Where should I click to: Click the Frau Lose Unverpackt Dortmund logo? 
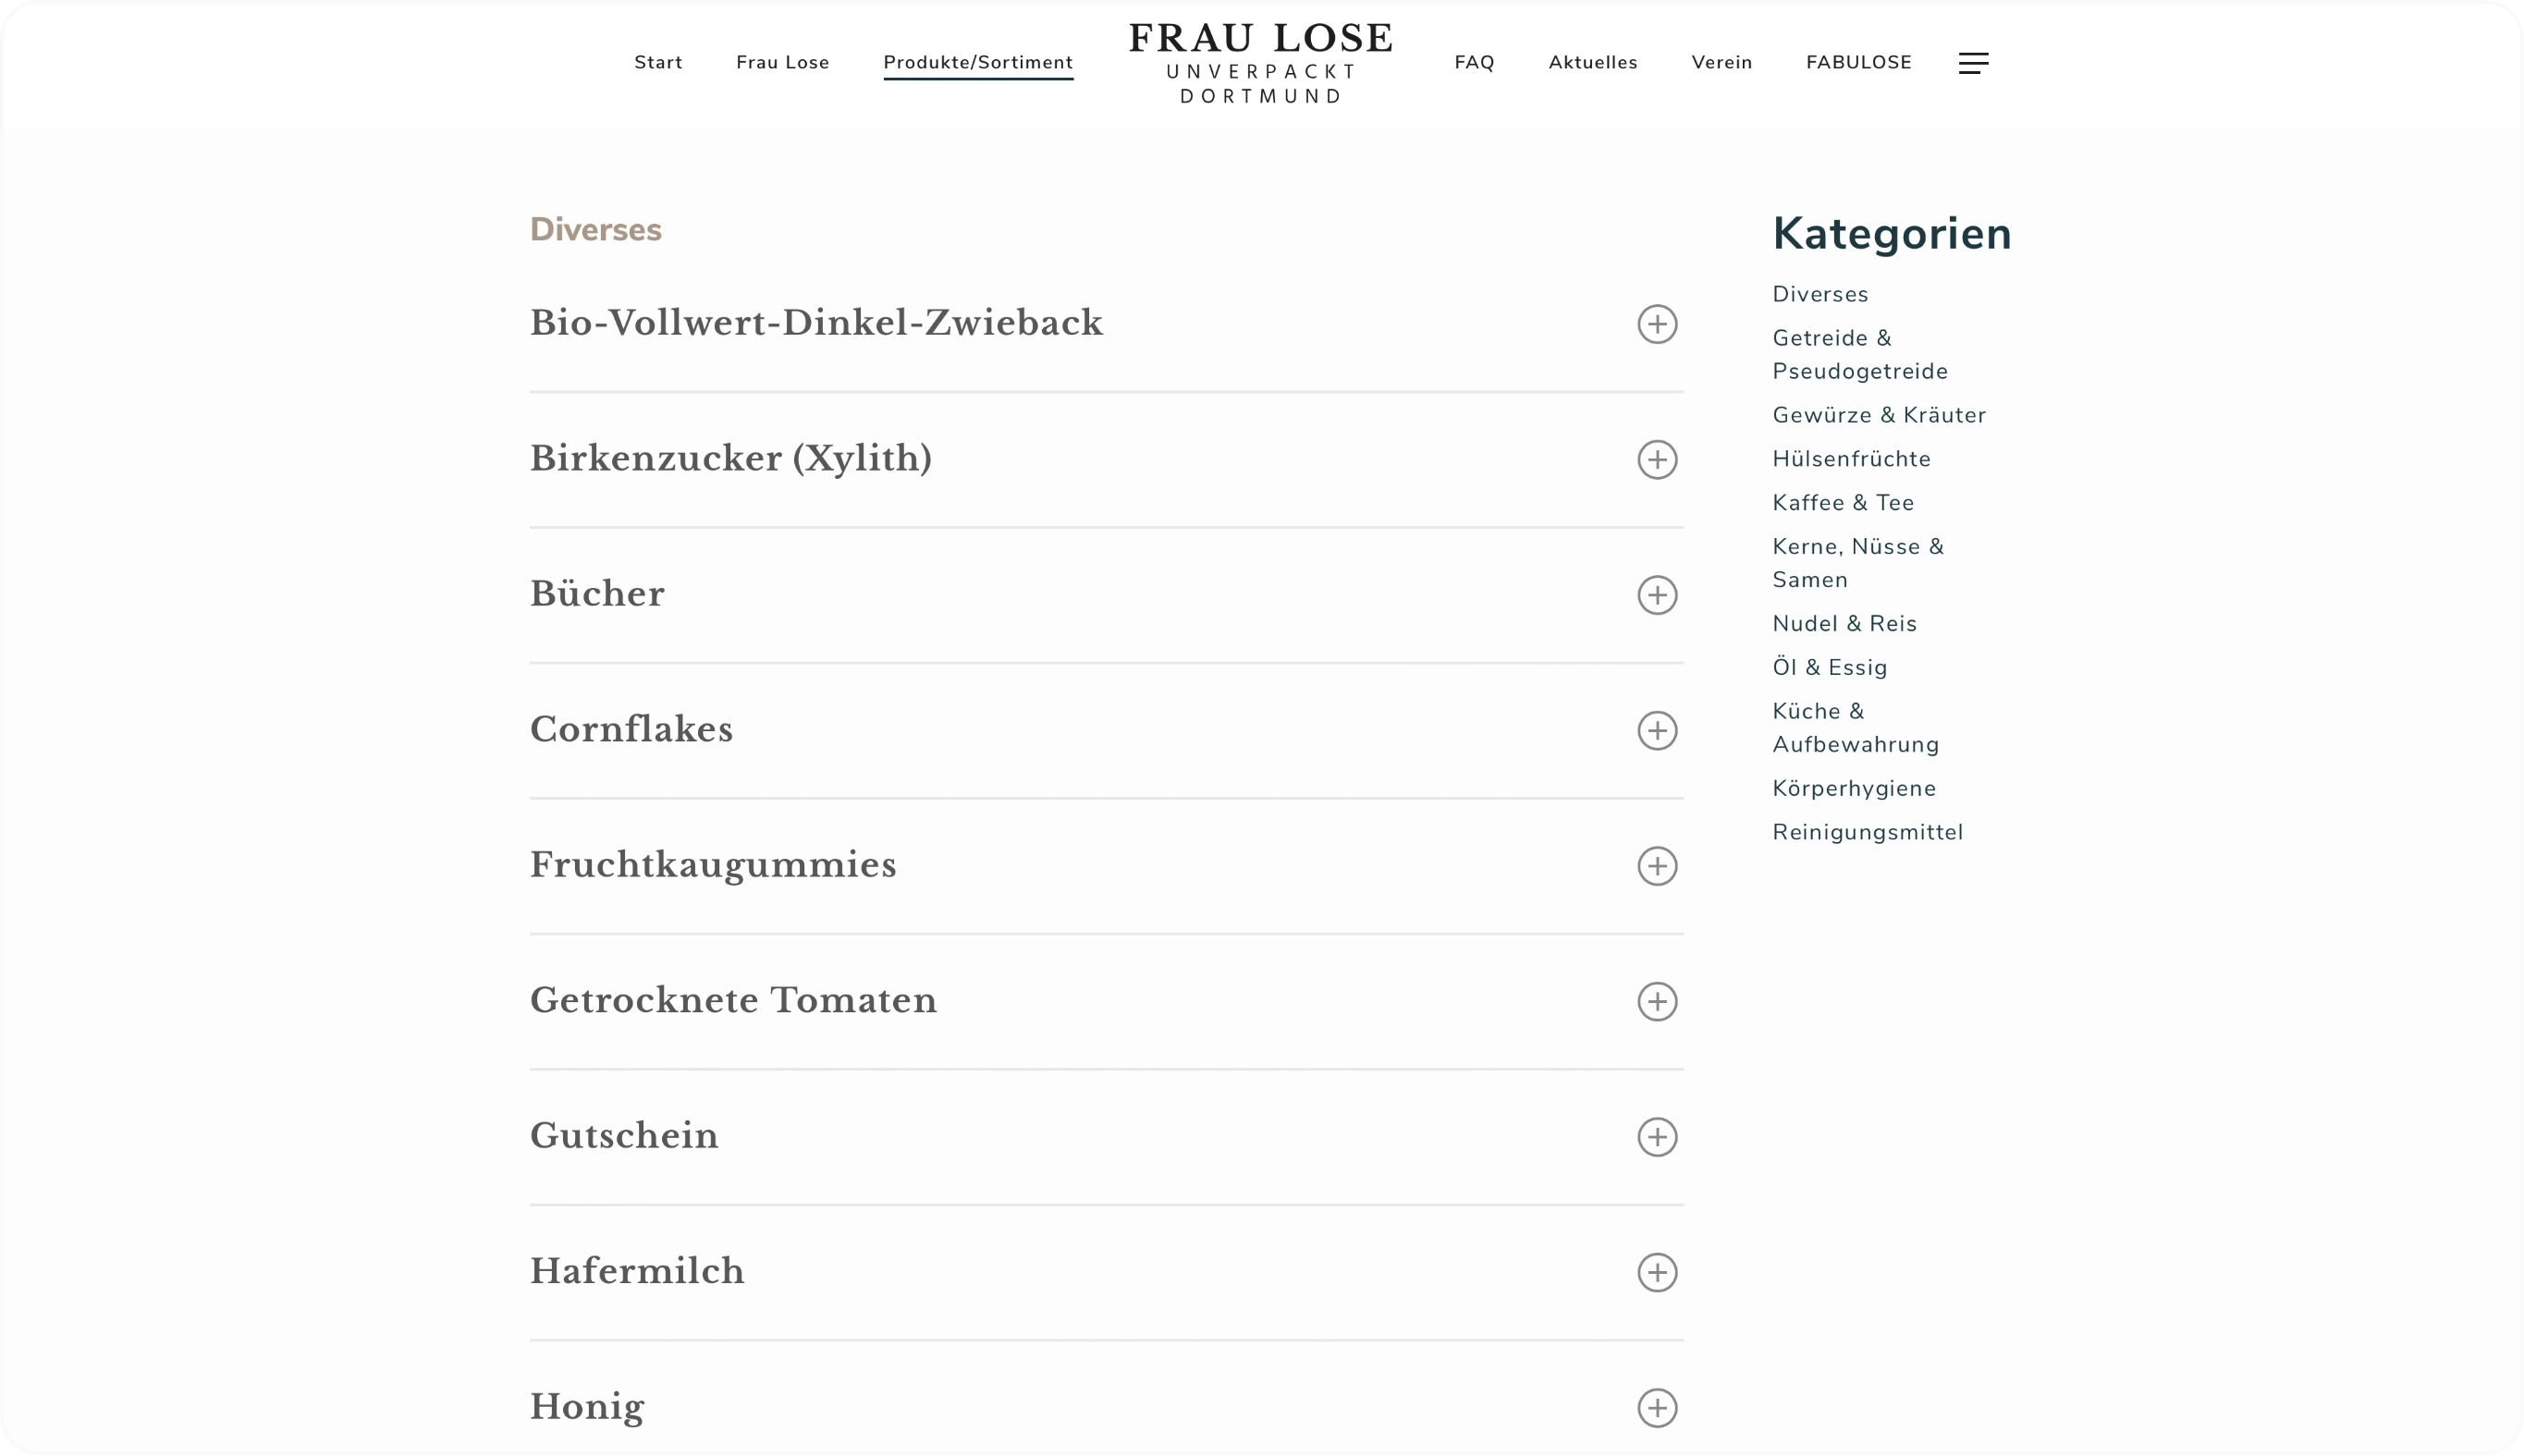pyautogui.click(x=1260, y=64)
